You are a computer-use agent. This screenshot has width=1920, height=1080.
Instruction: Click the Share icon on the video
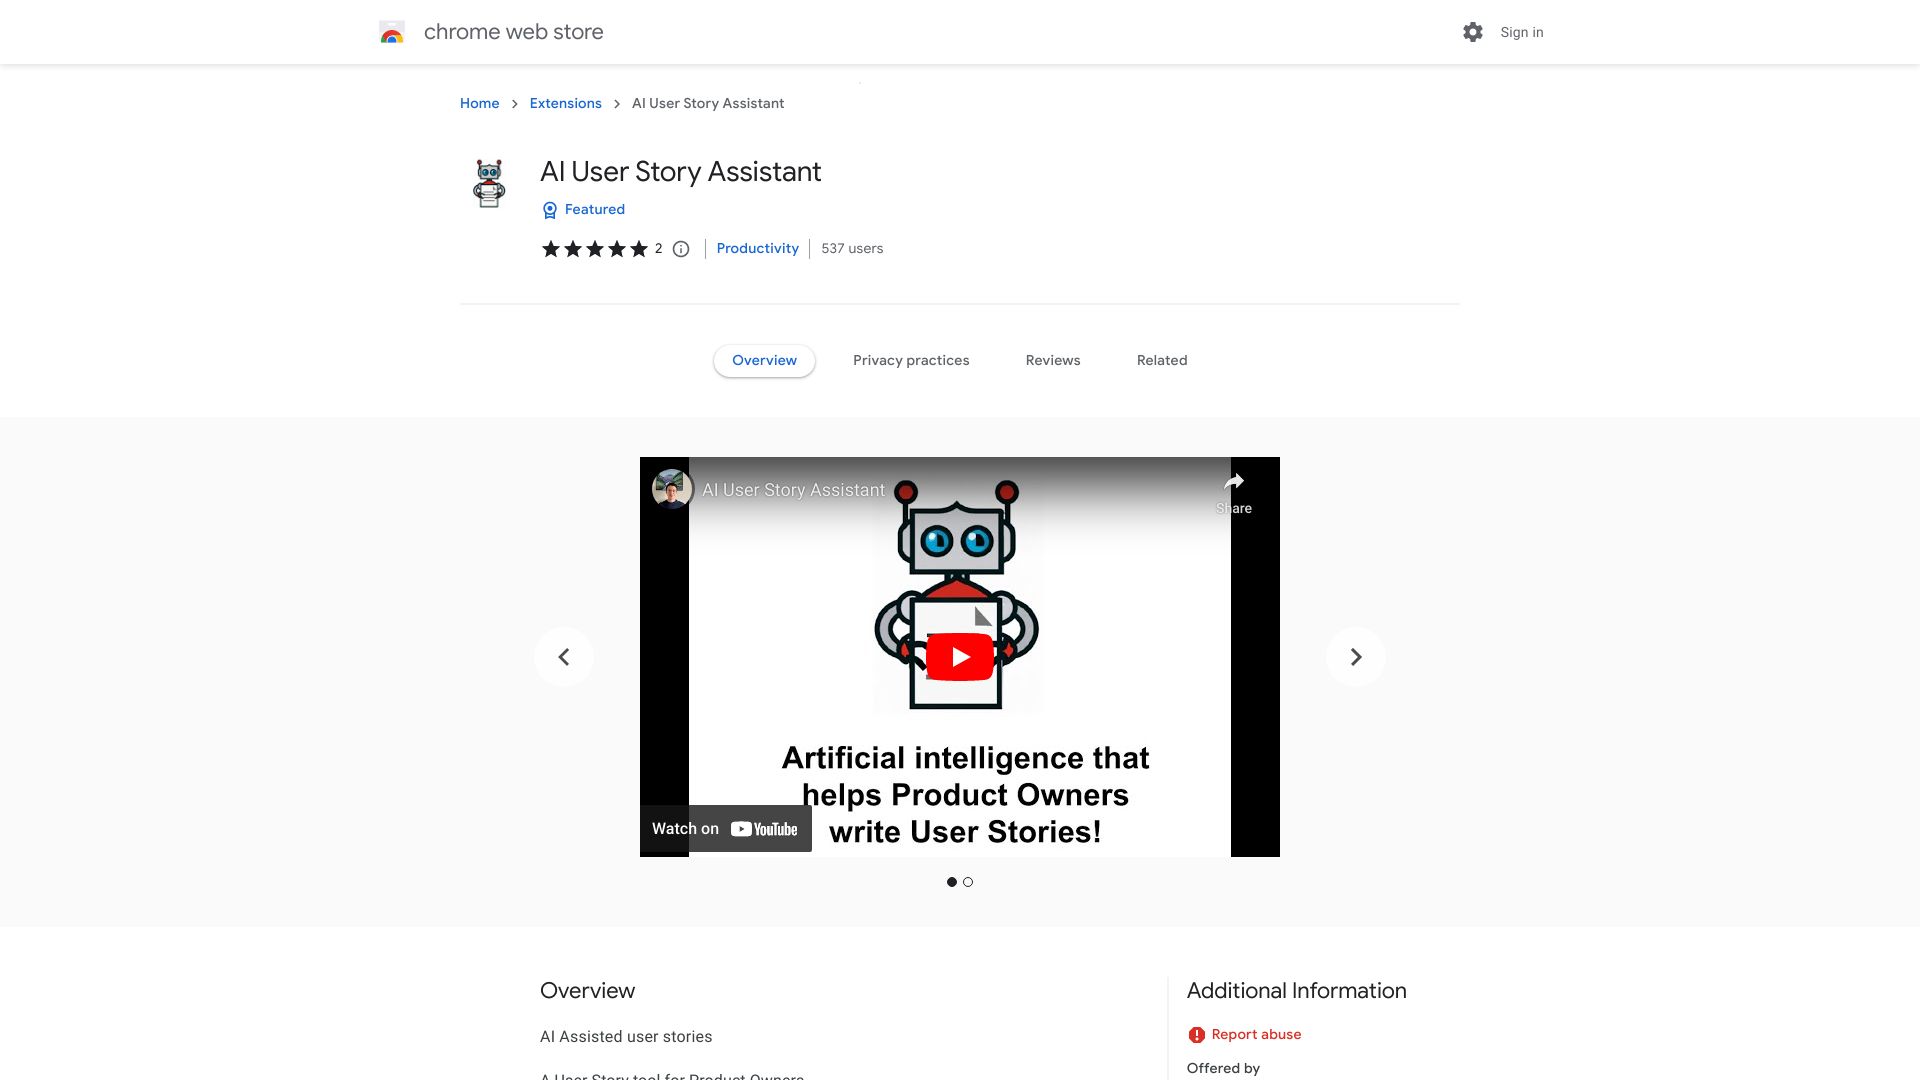click(1234, 482)
